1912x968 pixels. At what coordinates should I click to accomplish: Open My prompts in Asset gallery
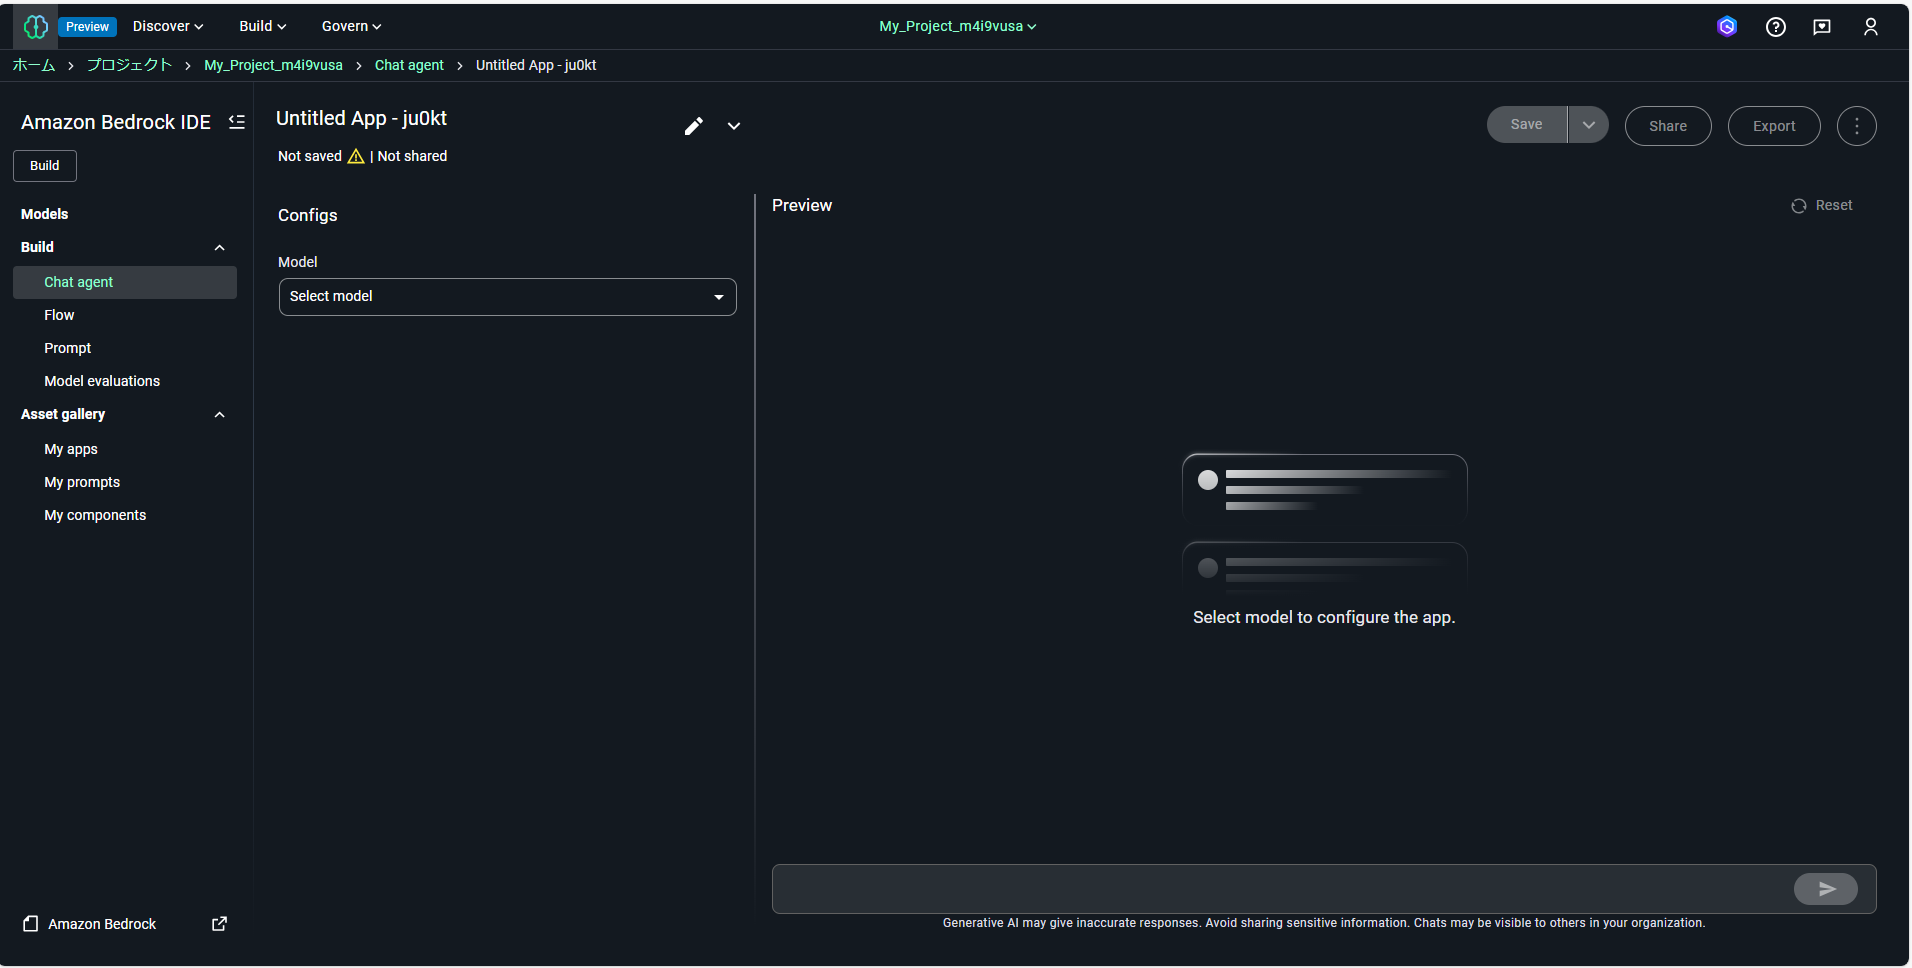[x=82, y=482]
